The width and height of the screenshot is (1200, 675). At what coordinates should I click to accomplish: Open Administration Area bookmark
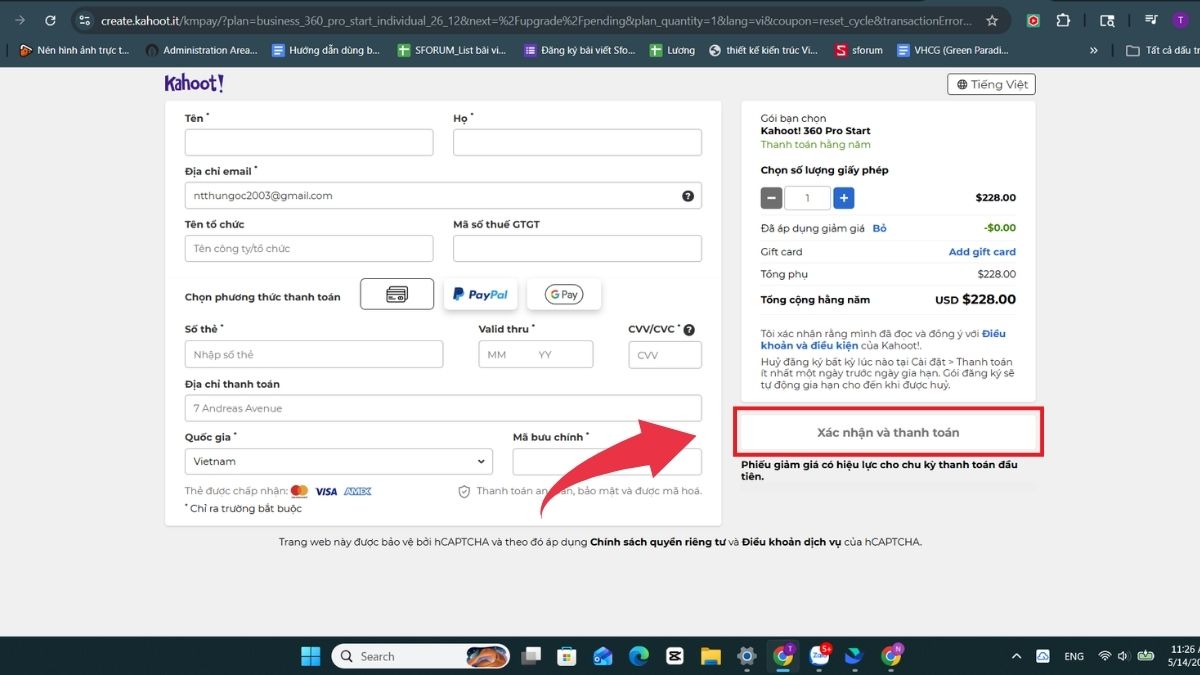point(201,50)
